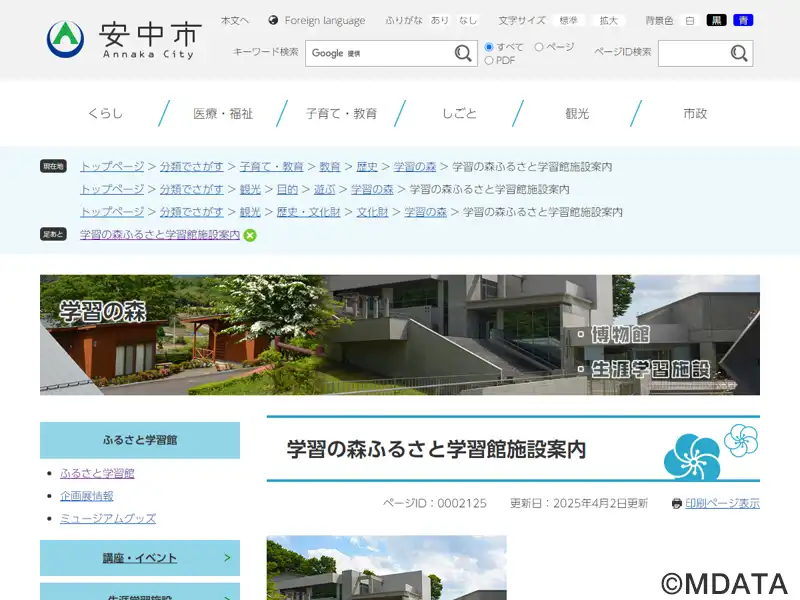Click 文化財 breadcrumb link before 学習の森
The width and height of the screenshot is (800, 600).
pyautogui.click(x=372, y=212)
